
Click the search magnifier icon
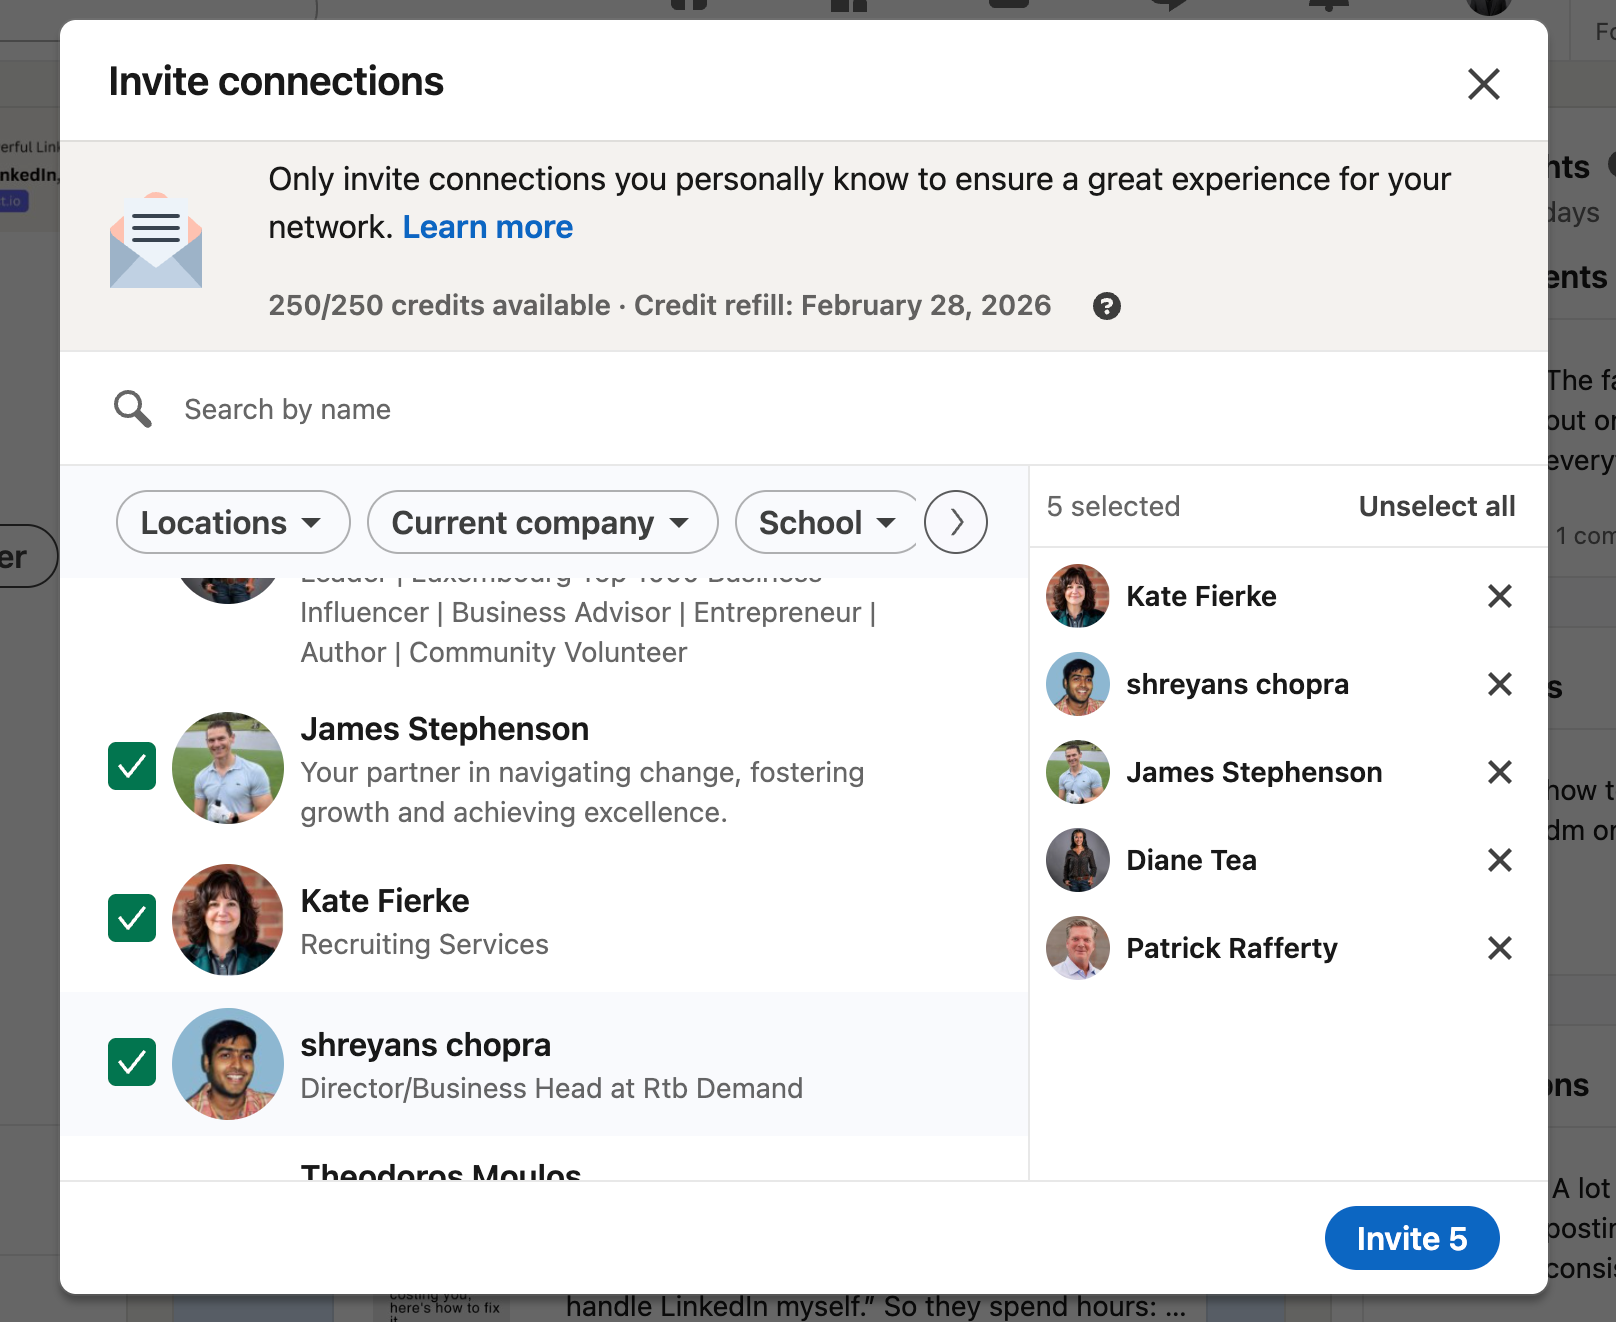tap(132, 409)
